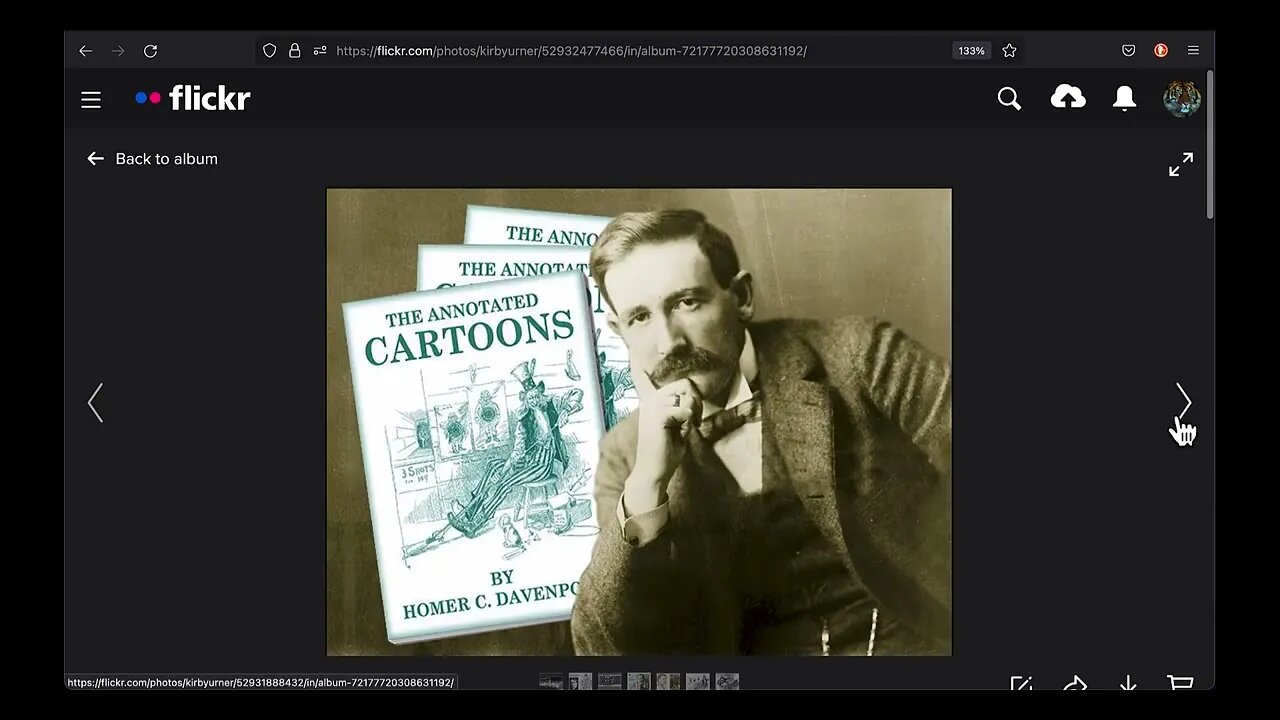Click the Flickr URL address field
Screen dimensions: 1280x720
pos(640,50)
